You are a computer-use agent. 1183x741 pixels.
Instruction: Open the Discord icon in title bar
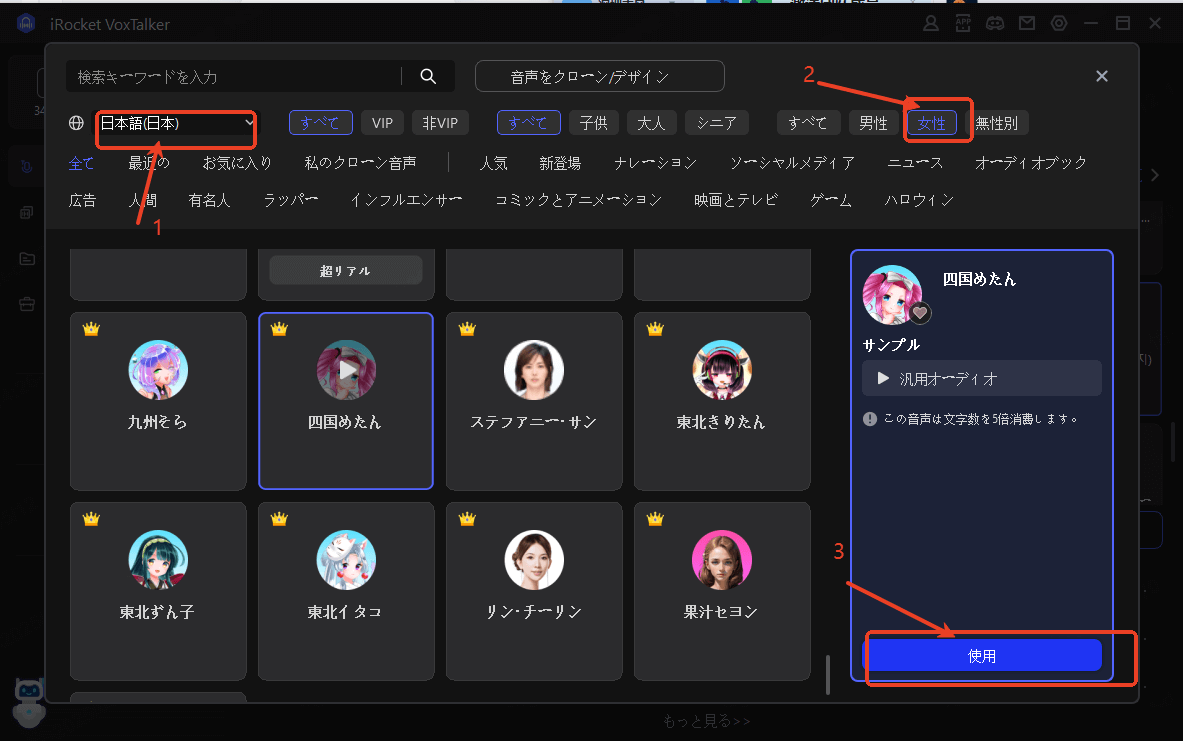[995, 23]
